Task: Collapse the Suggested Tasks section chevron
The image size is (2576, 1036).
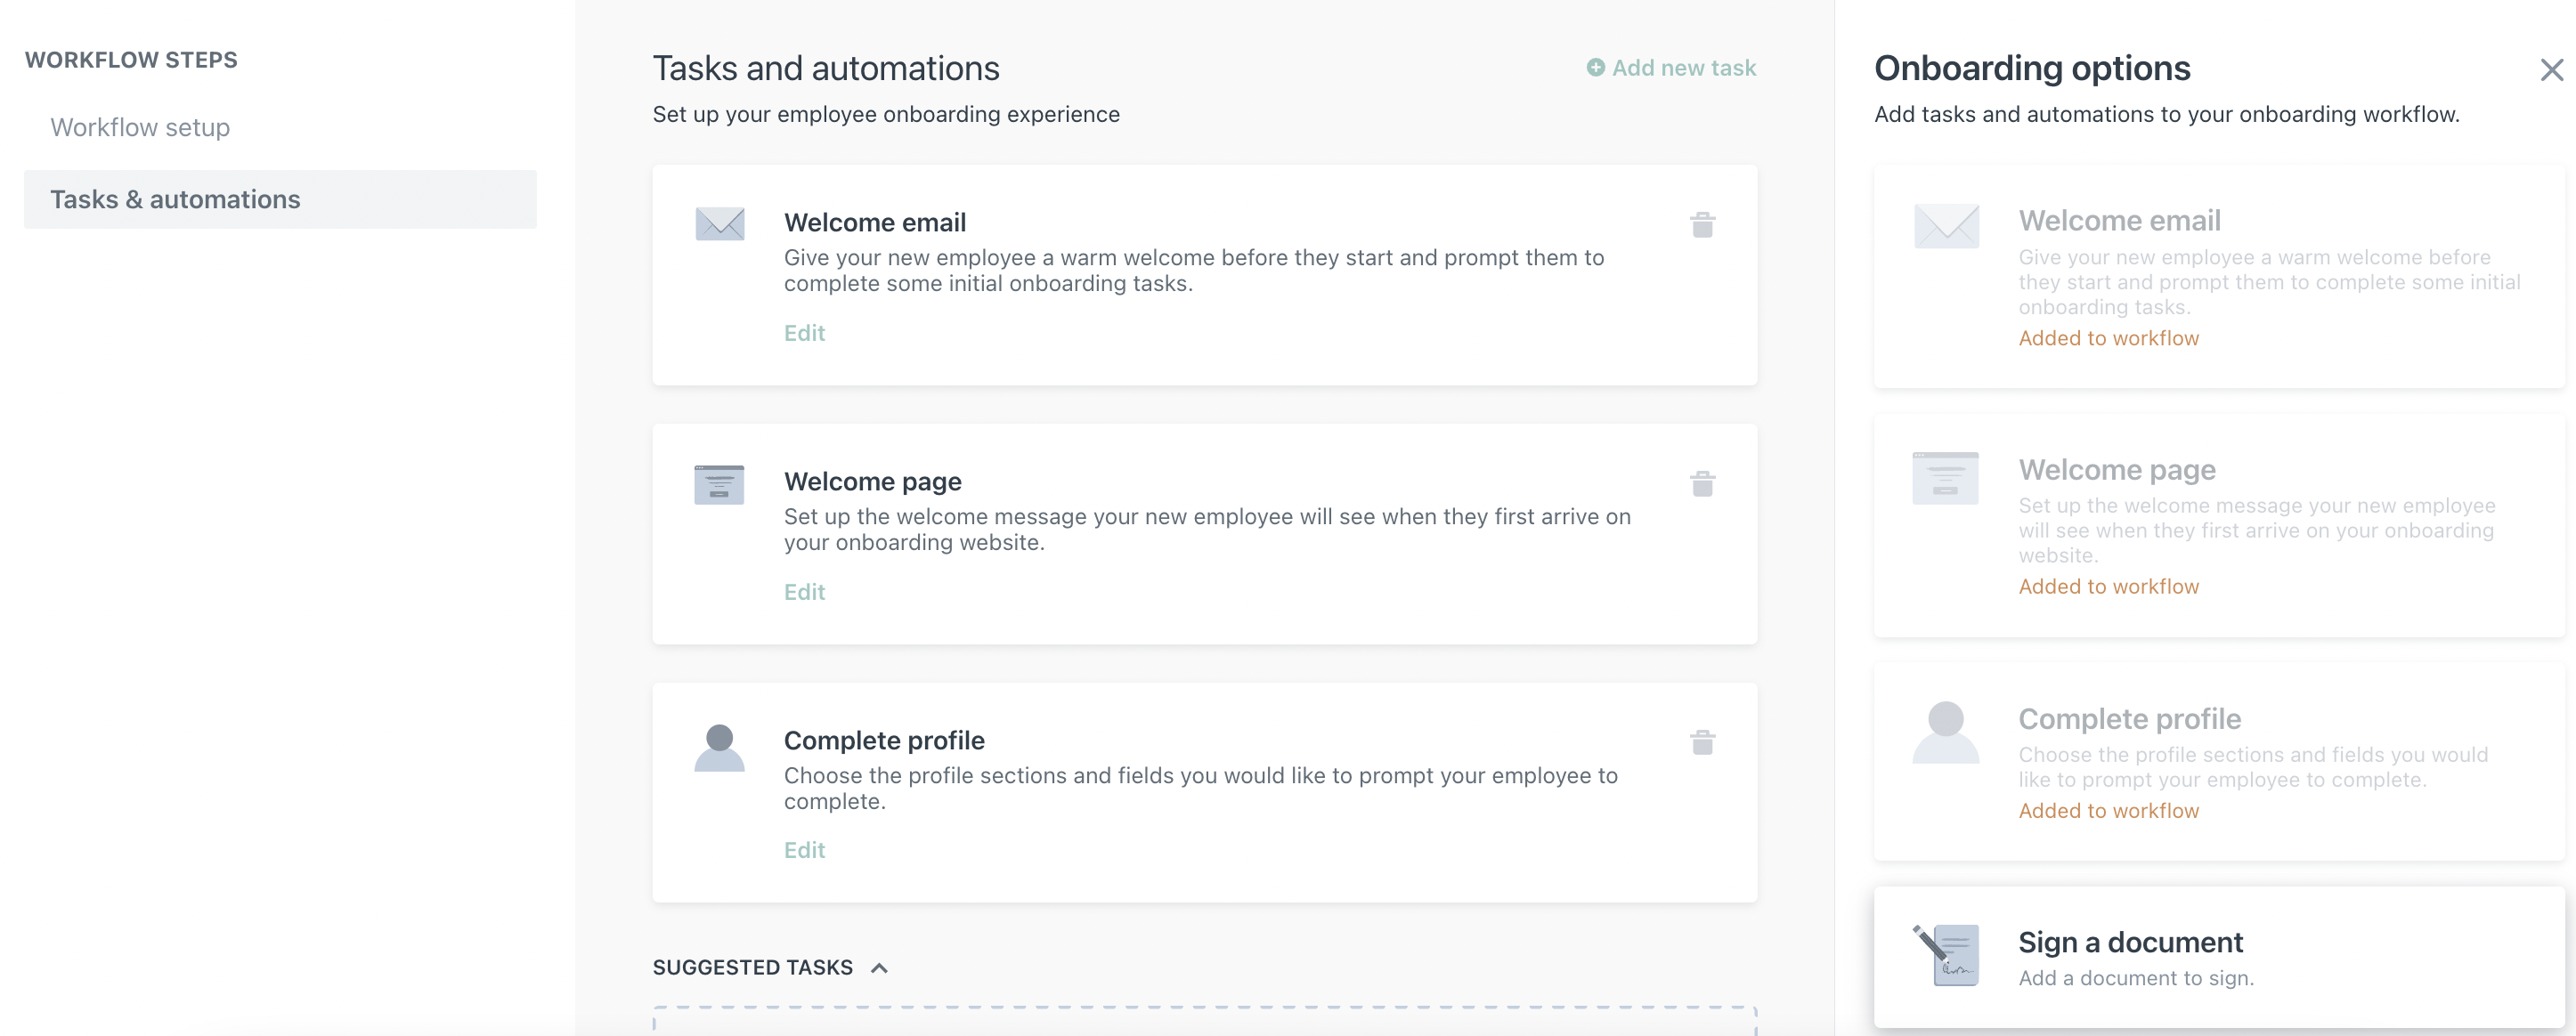Action: point(879,968)
